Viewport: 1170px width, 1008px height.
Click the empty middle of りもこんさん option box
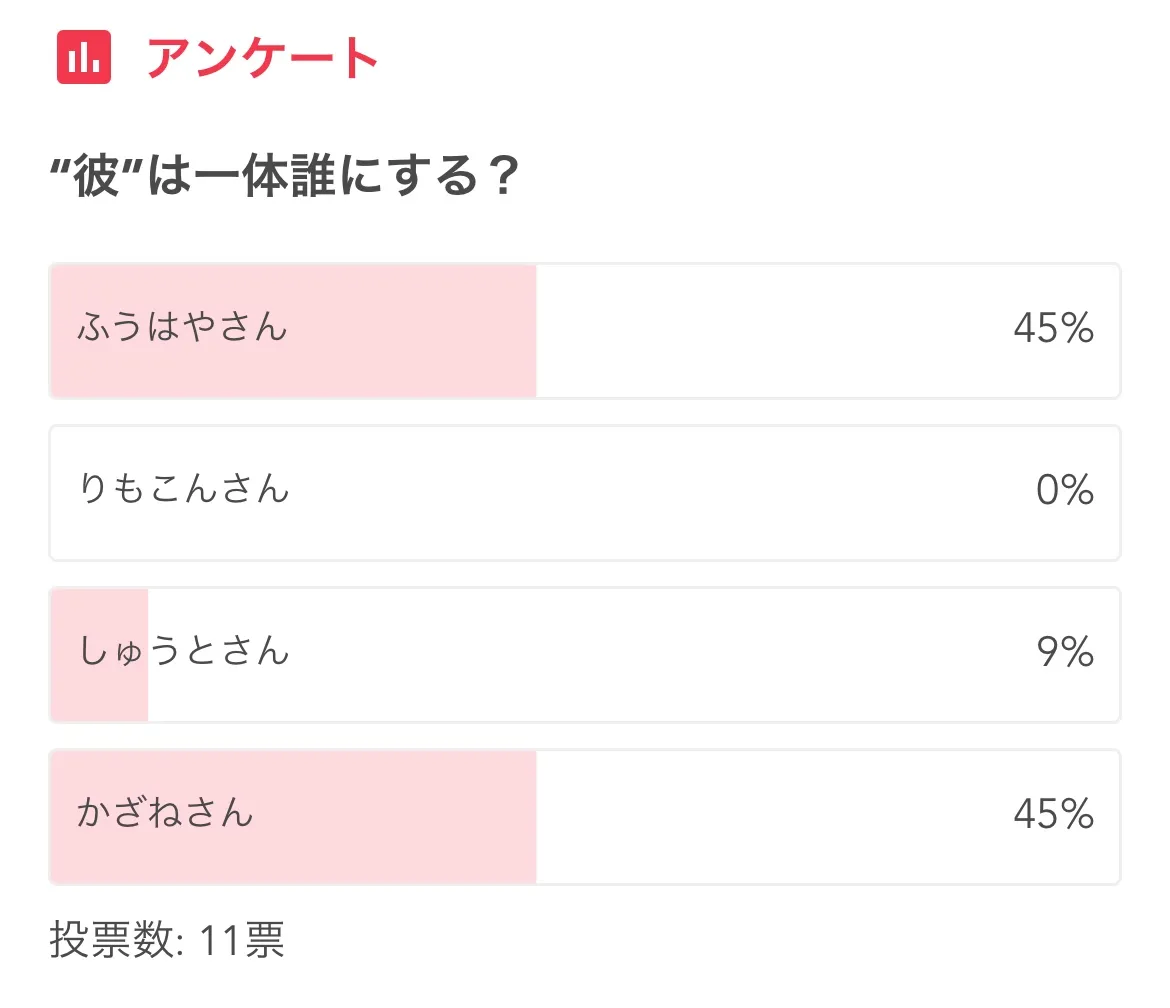point(640,493)
